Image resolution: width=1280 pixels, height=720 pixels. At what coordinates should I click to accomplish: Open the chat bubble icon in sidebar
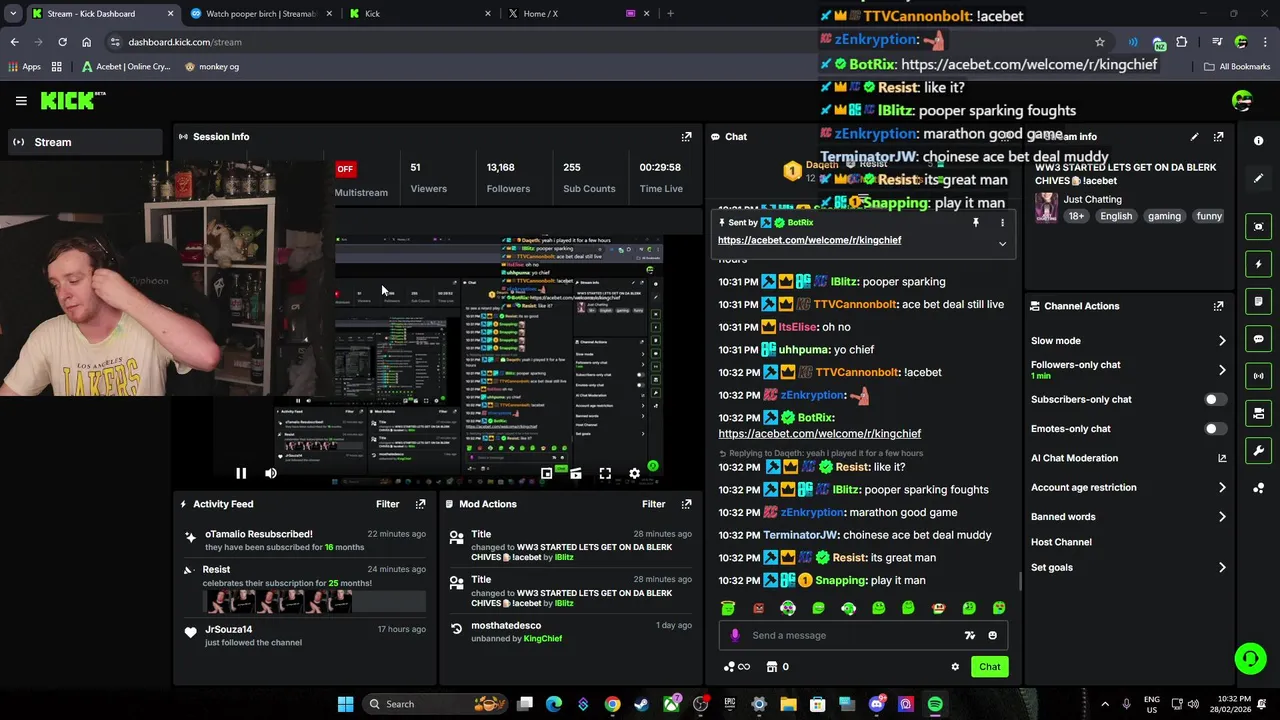[x=1259, y=339]
